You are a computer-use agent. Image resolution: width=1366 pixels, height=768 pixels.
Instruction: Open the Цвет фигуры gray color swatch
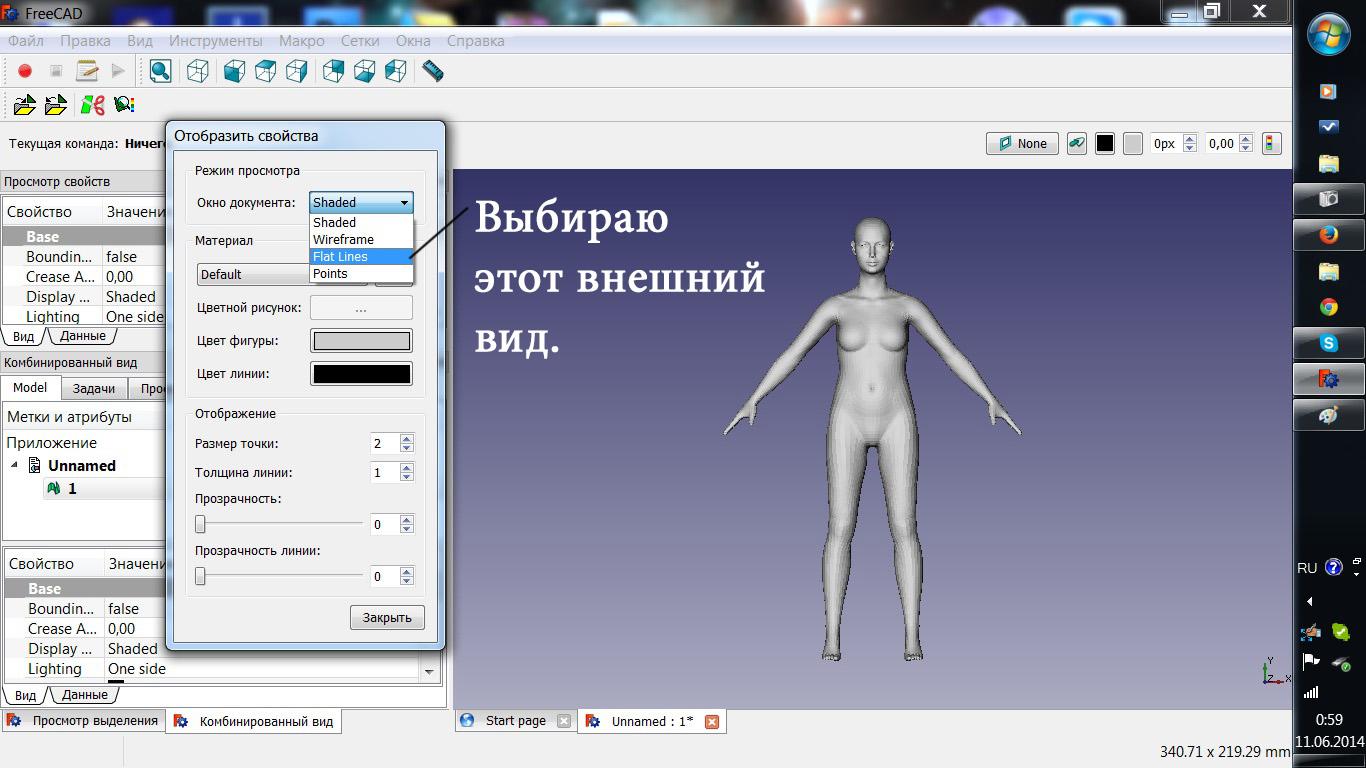pos(361,341)
